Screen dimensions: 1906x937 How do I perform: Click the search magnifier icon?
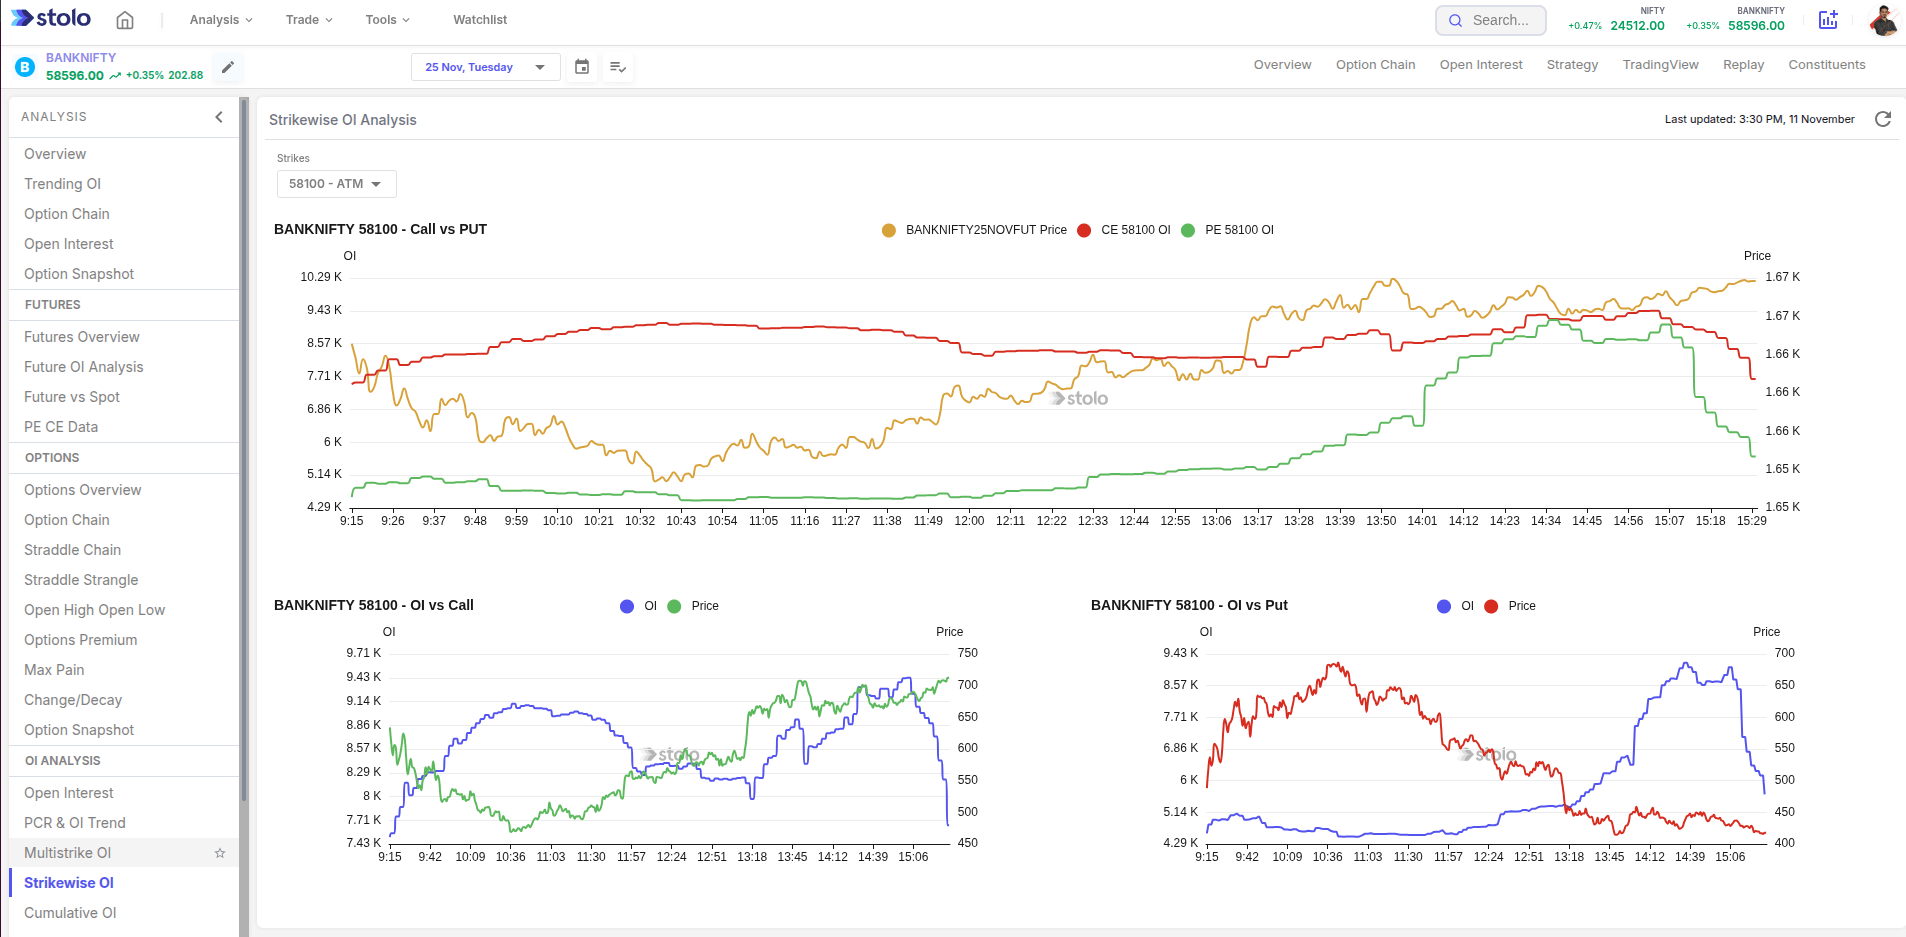(x=1457, y=20)
